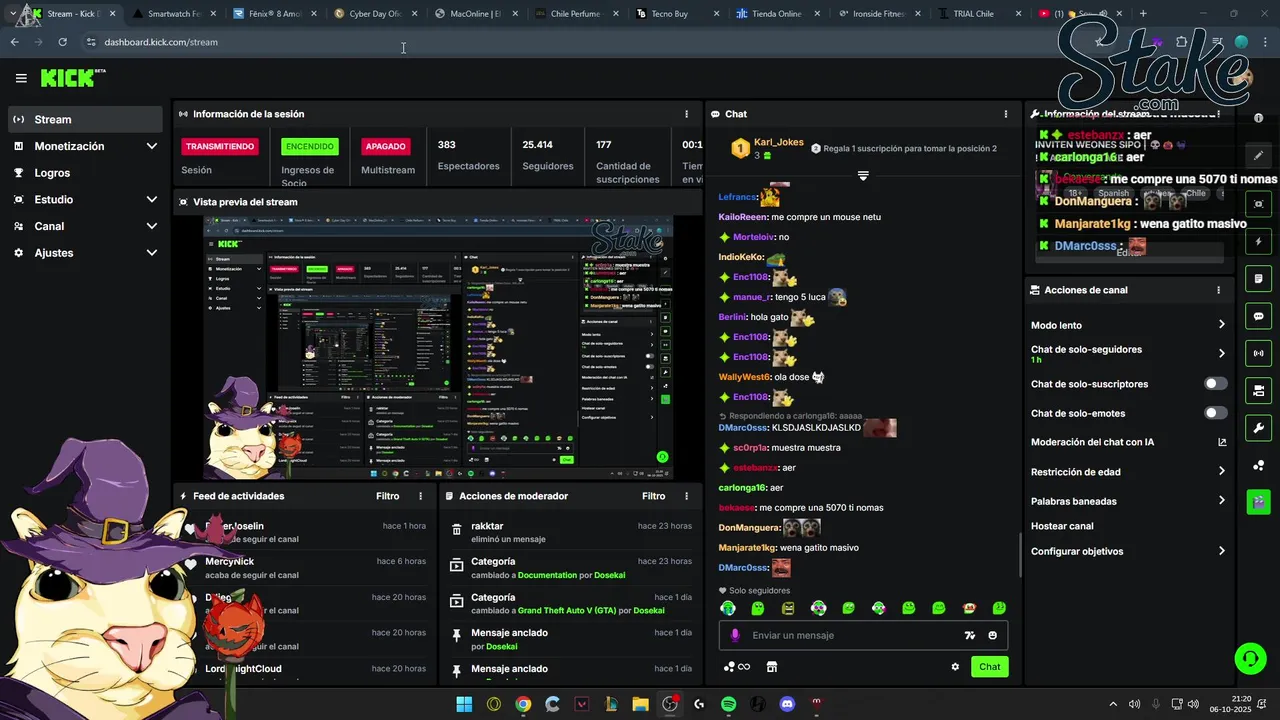Open chat settings gear icon
This screenshot has height=720, width=1280.
pos(955,667)
